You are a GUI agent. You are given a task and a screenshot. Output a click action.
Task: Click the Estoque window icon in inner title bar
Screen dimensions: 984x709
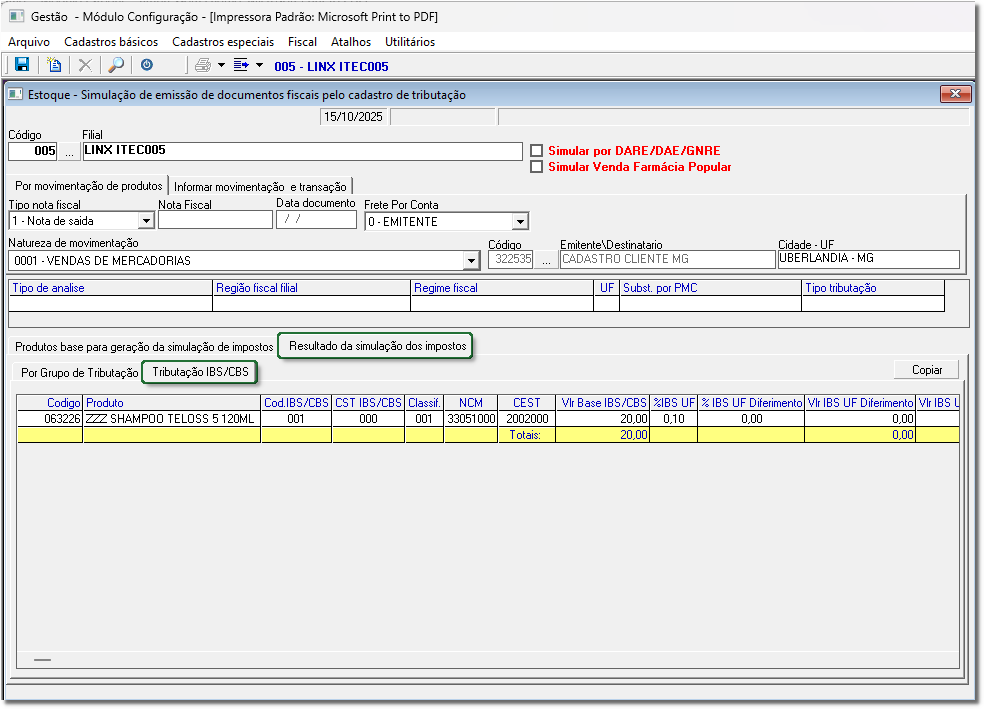click(15, 95)
